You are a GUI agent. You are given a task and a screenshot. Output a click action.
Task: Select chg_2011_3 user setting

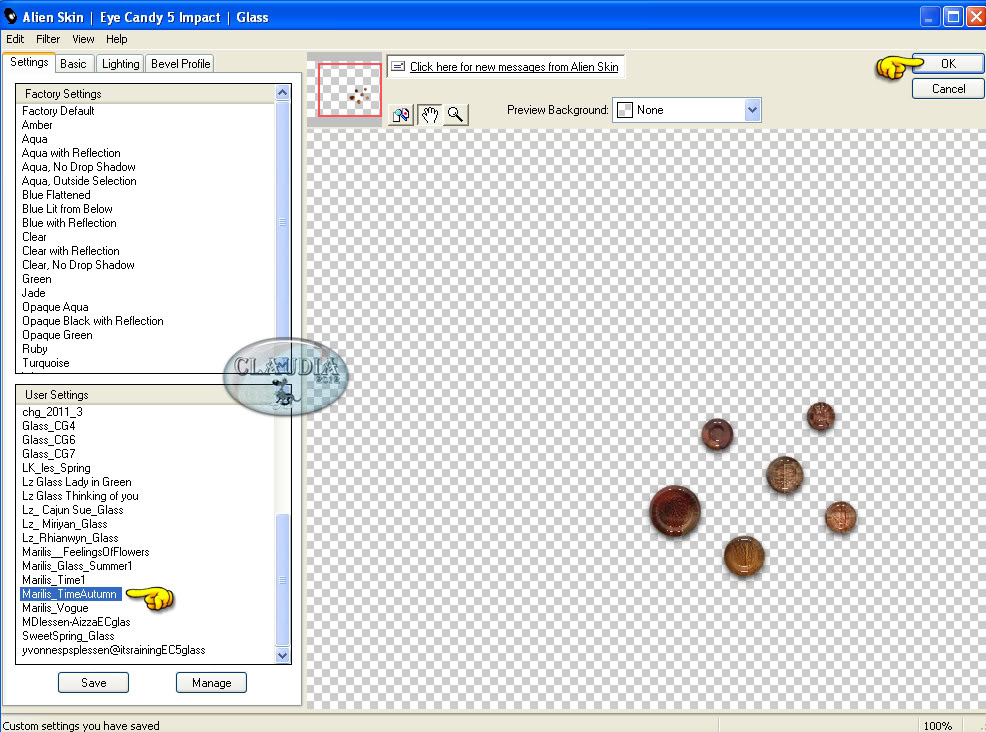(52, 412)
